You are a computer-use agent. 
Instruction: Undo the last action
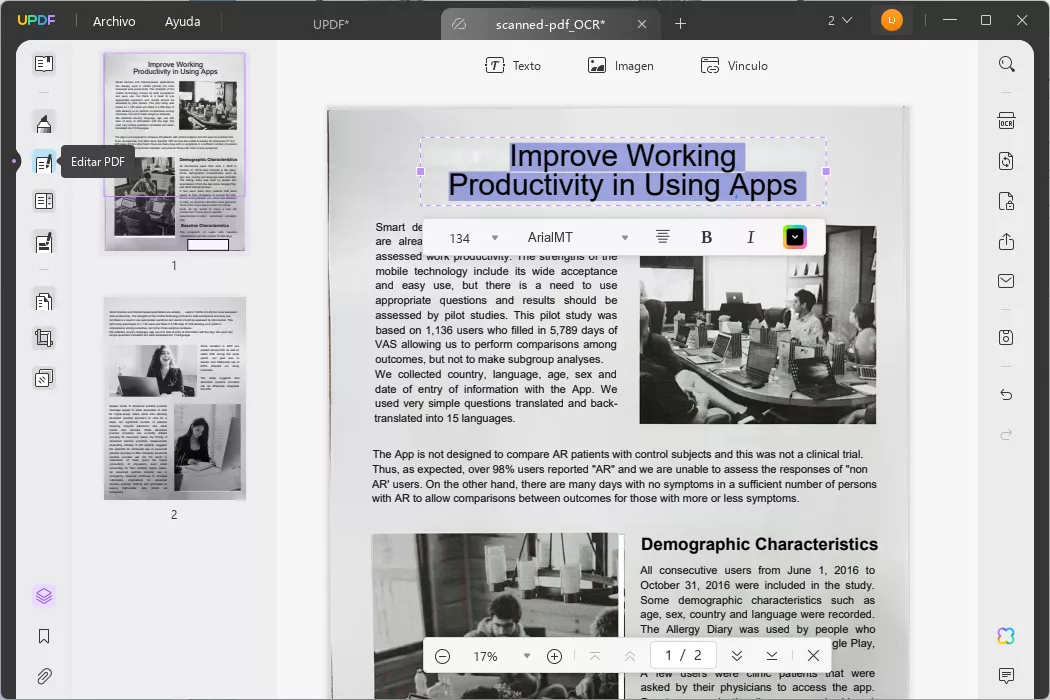pyautogui.click(x=1006, y=395)
